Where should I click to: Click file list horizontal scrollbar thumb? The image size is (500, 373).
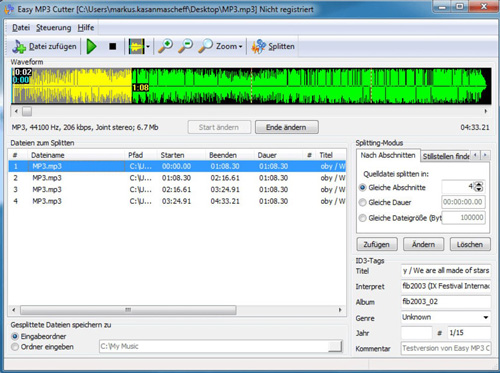point(128,310)
